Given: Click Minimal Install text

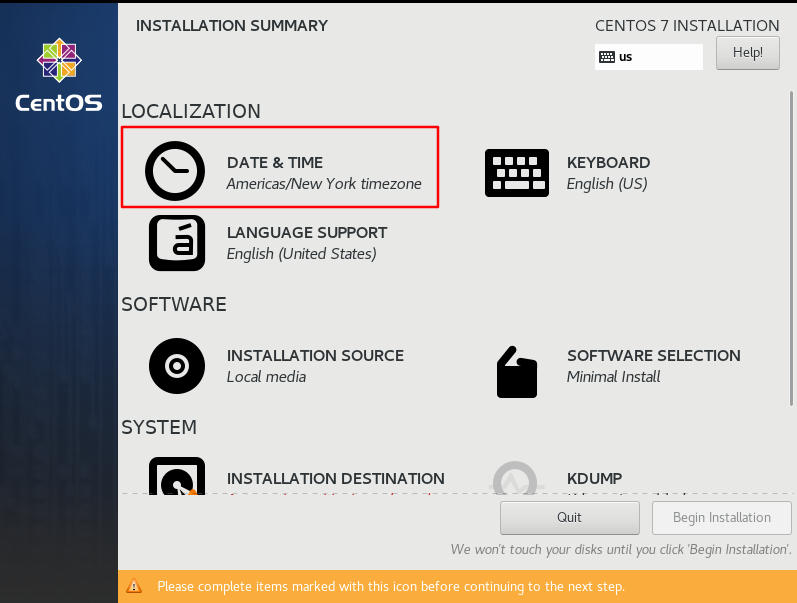Looking at the screenshot, I should [614, 377].
